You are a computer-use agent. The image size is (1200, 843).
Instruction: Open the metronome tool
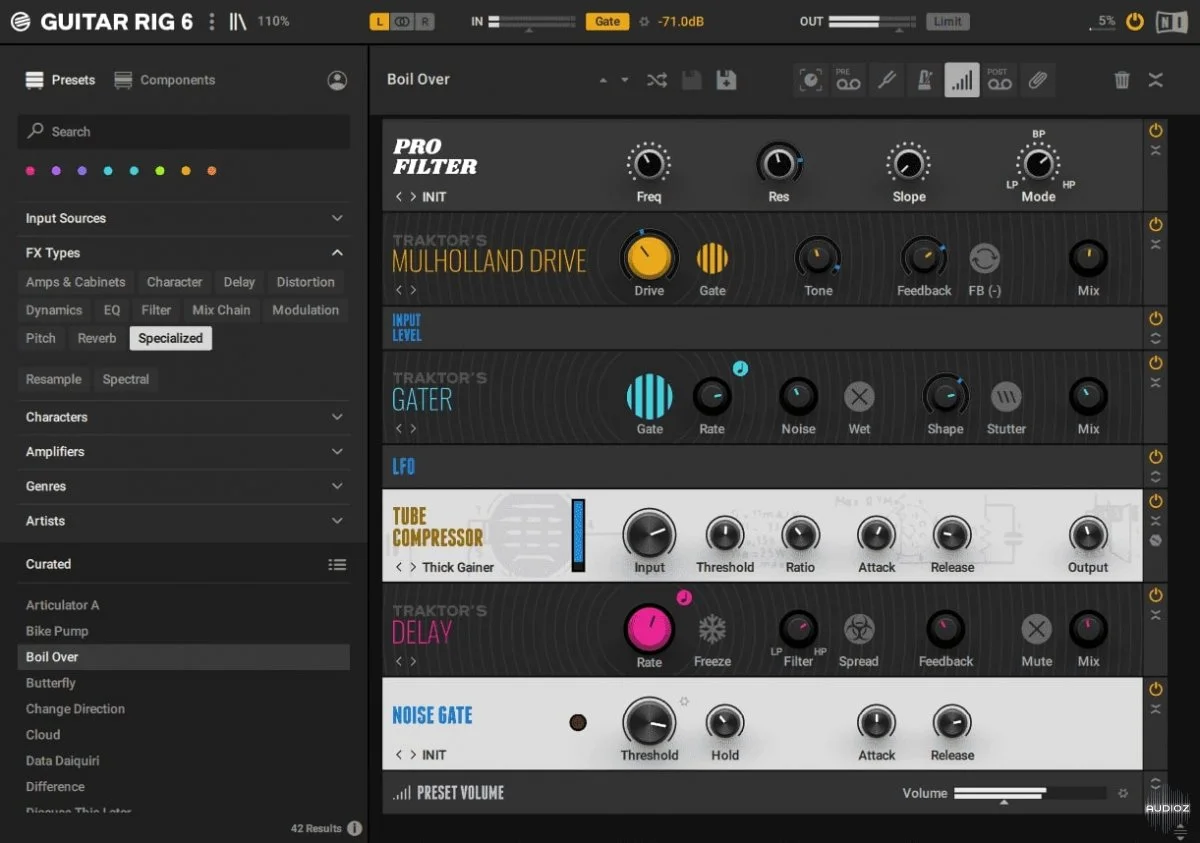coord(923,80)
